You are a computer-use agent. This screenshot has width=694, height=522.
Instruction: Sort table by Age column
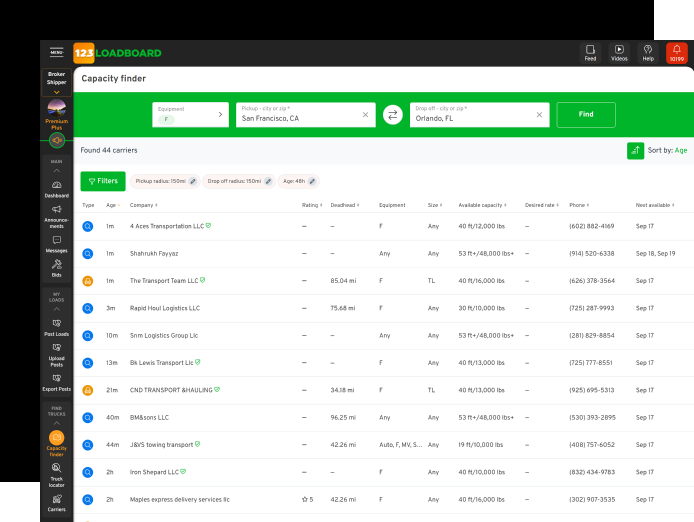click(x=113, y=205)
